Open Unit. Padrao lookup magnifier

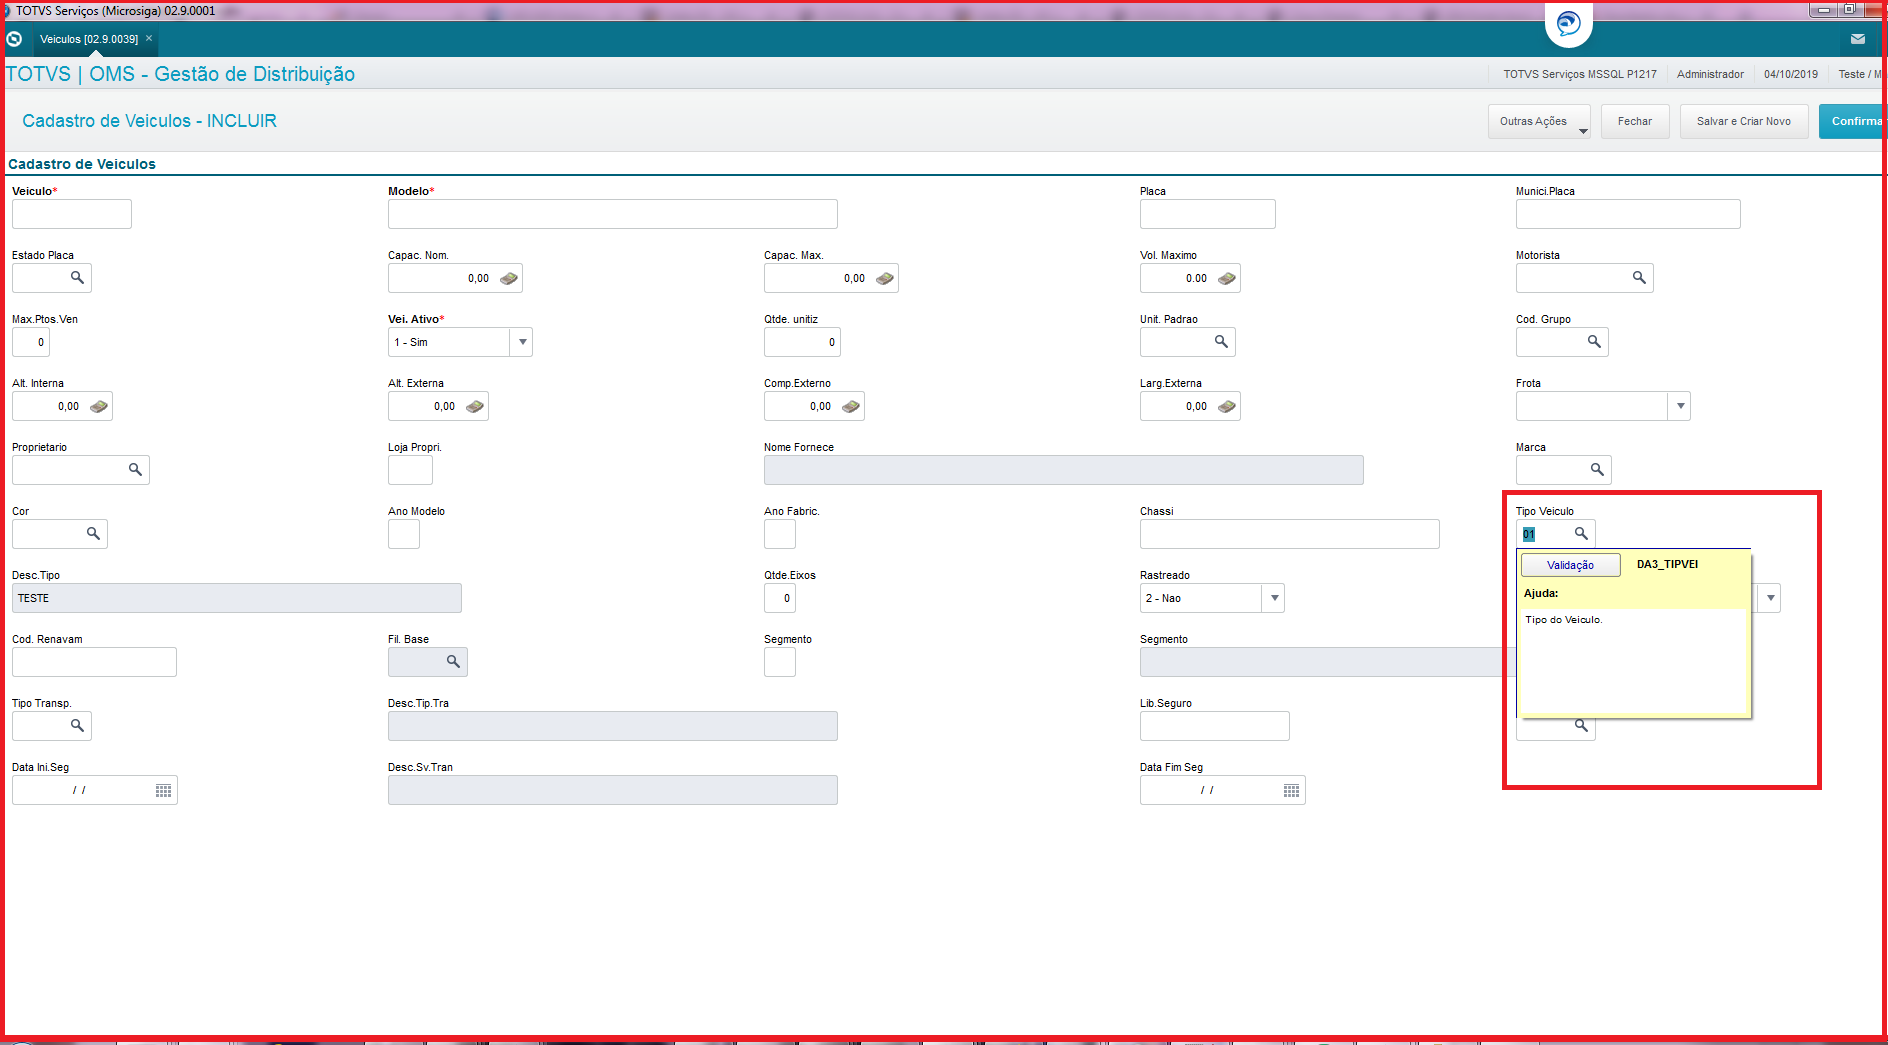1221,342
